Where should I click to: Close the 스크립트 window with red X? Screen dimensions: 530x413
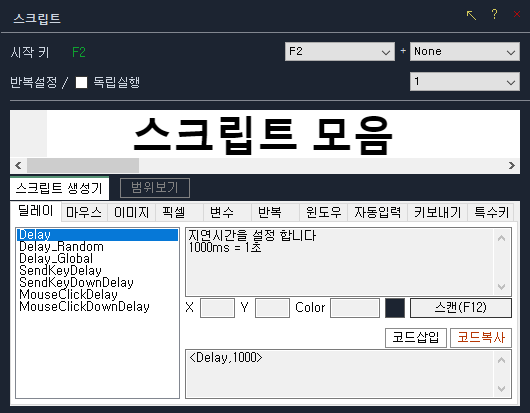pos(517,14)
